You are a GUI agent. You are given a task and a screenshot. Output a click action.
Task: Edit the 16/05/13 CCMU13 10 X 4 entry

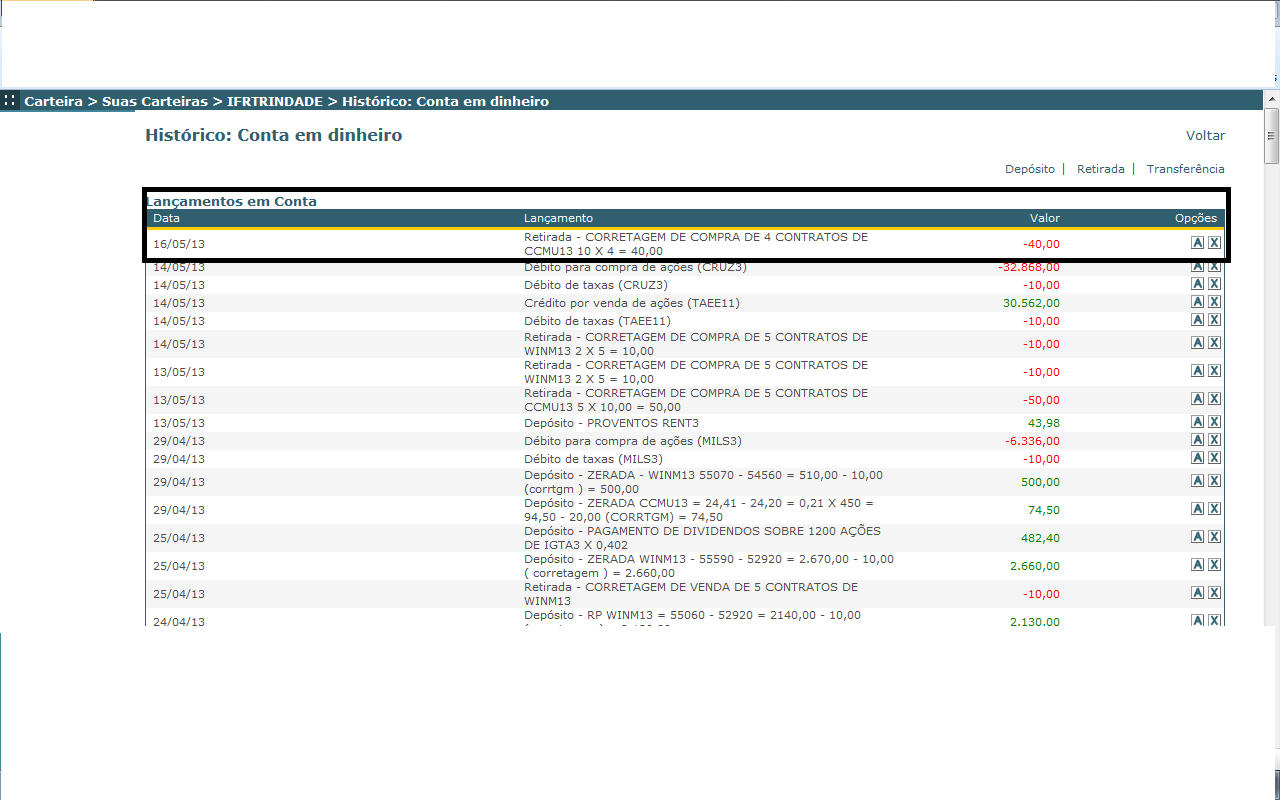pos(1197,243)
